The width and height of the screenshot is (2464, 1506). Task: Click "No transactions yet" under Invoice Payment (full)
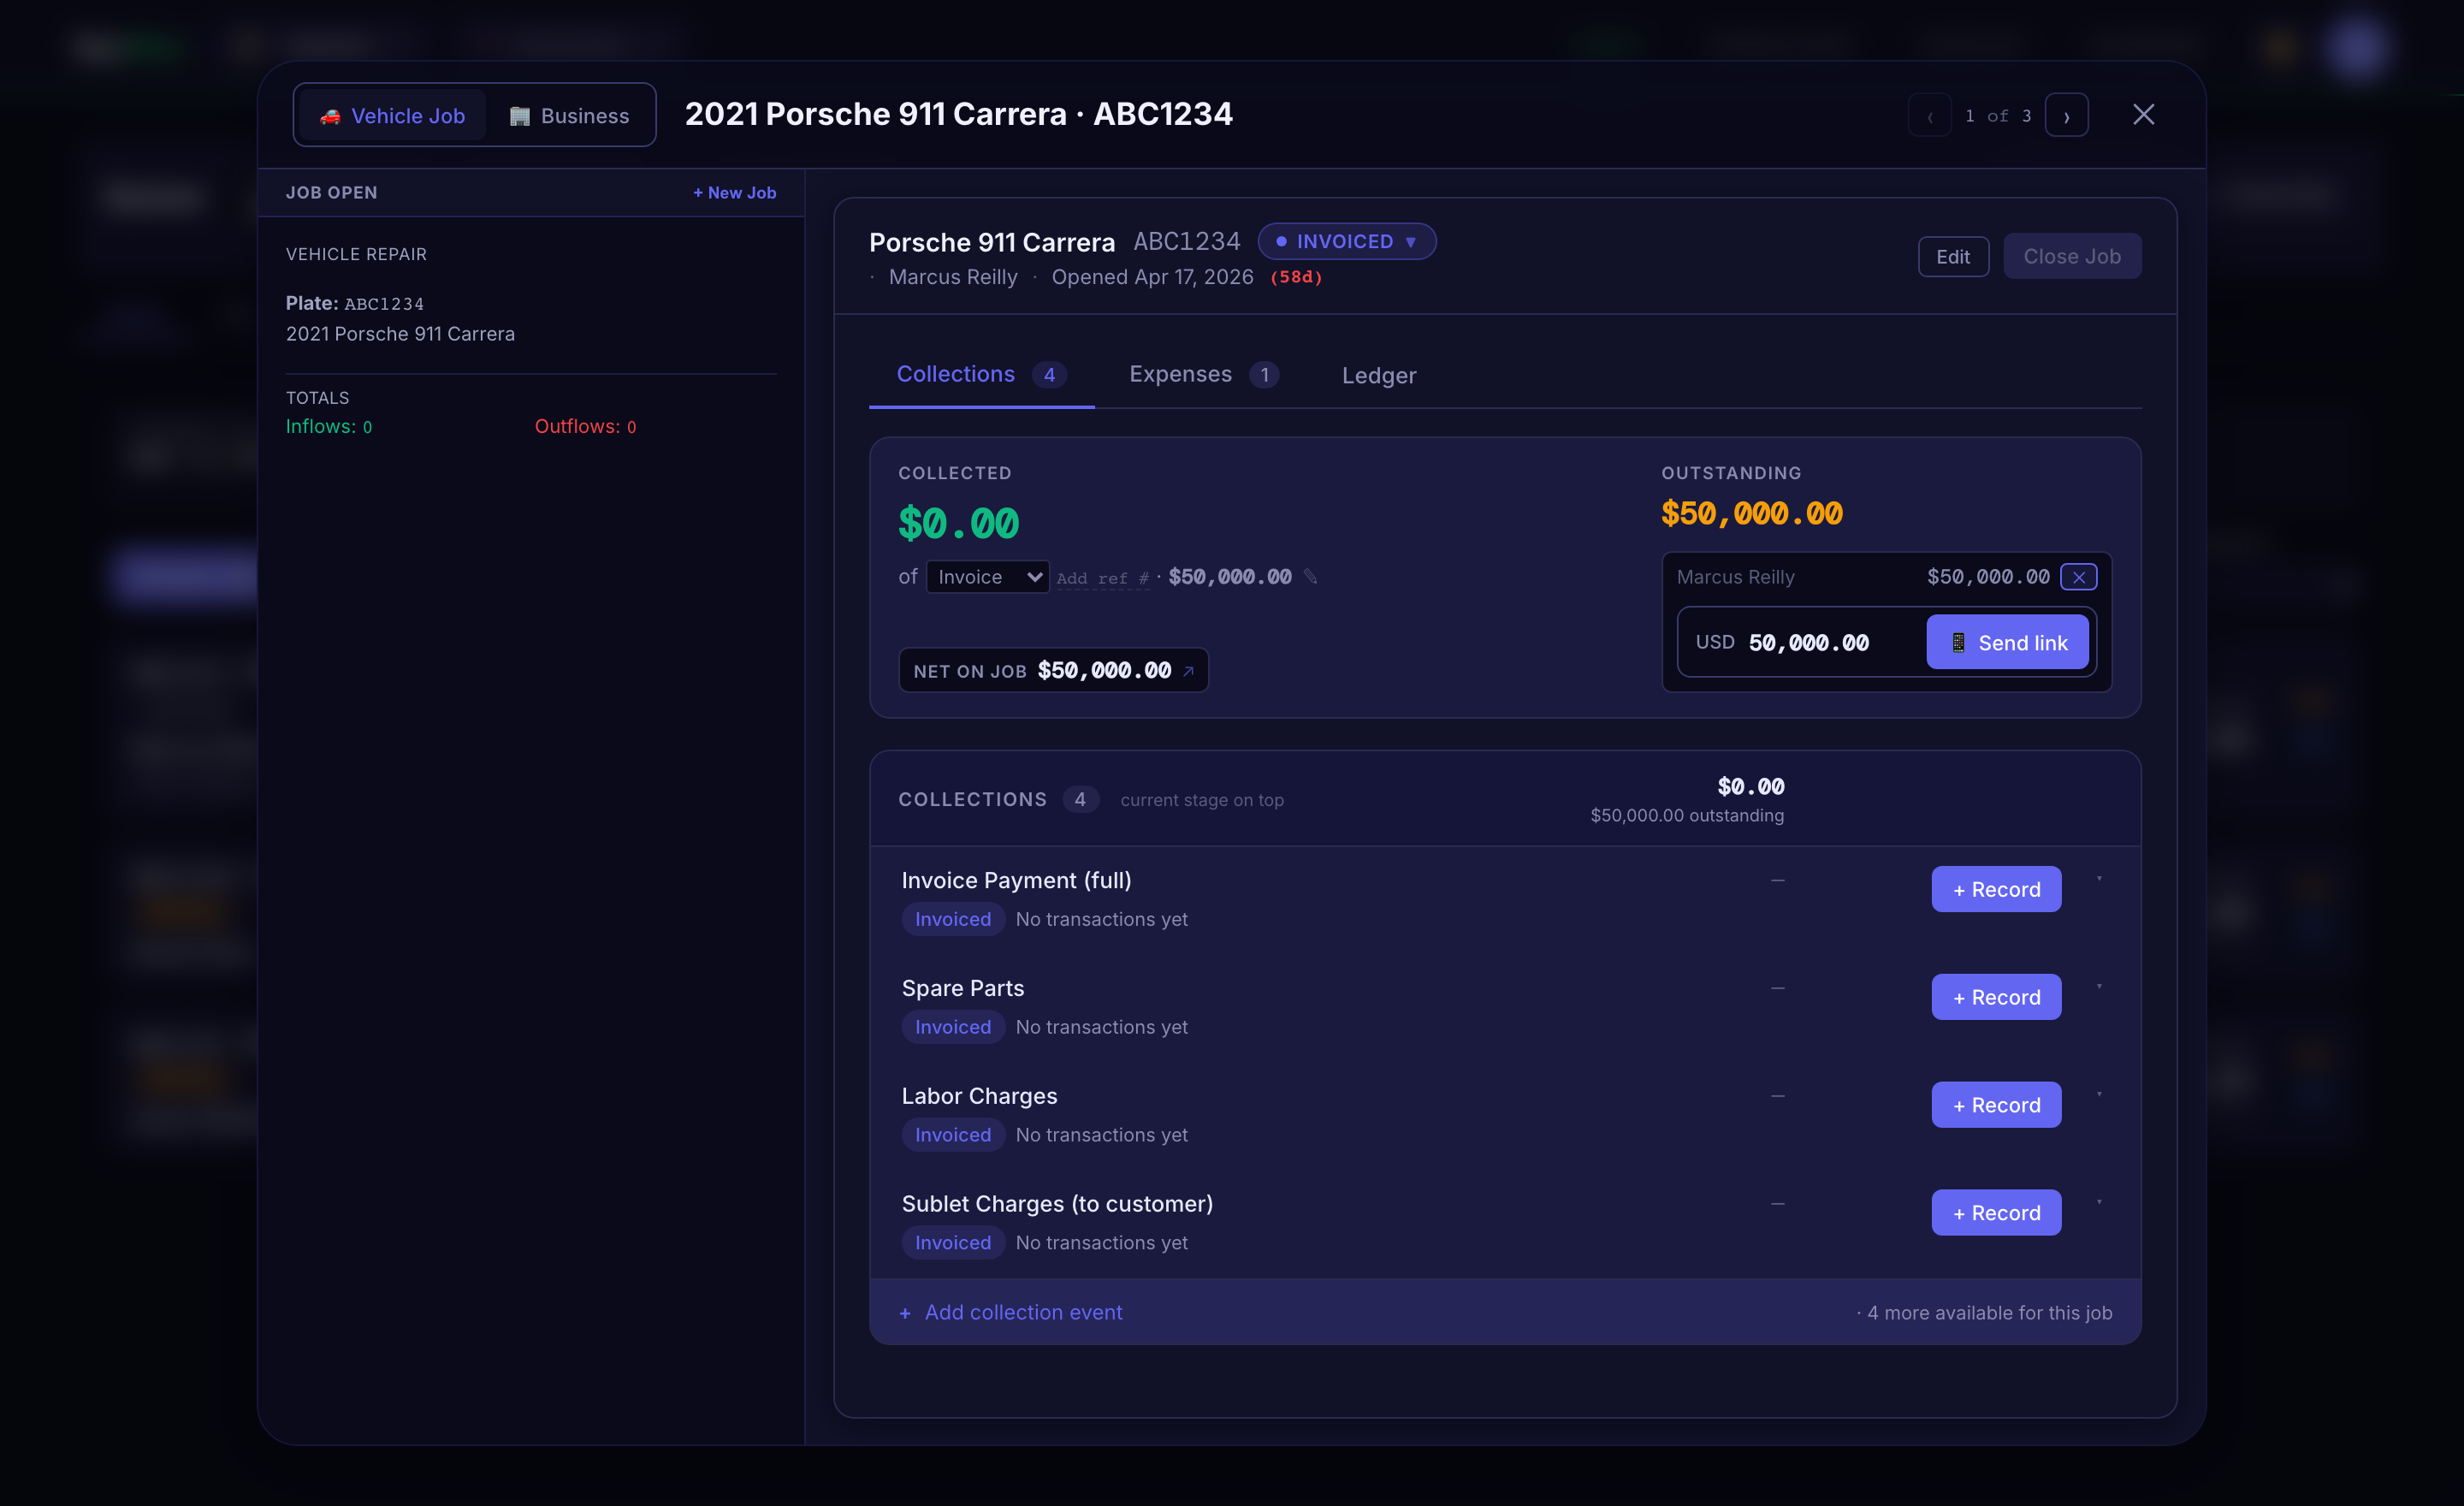coord(1102,919)
